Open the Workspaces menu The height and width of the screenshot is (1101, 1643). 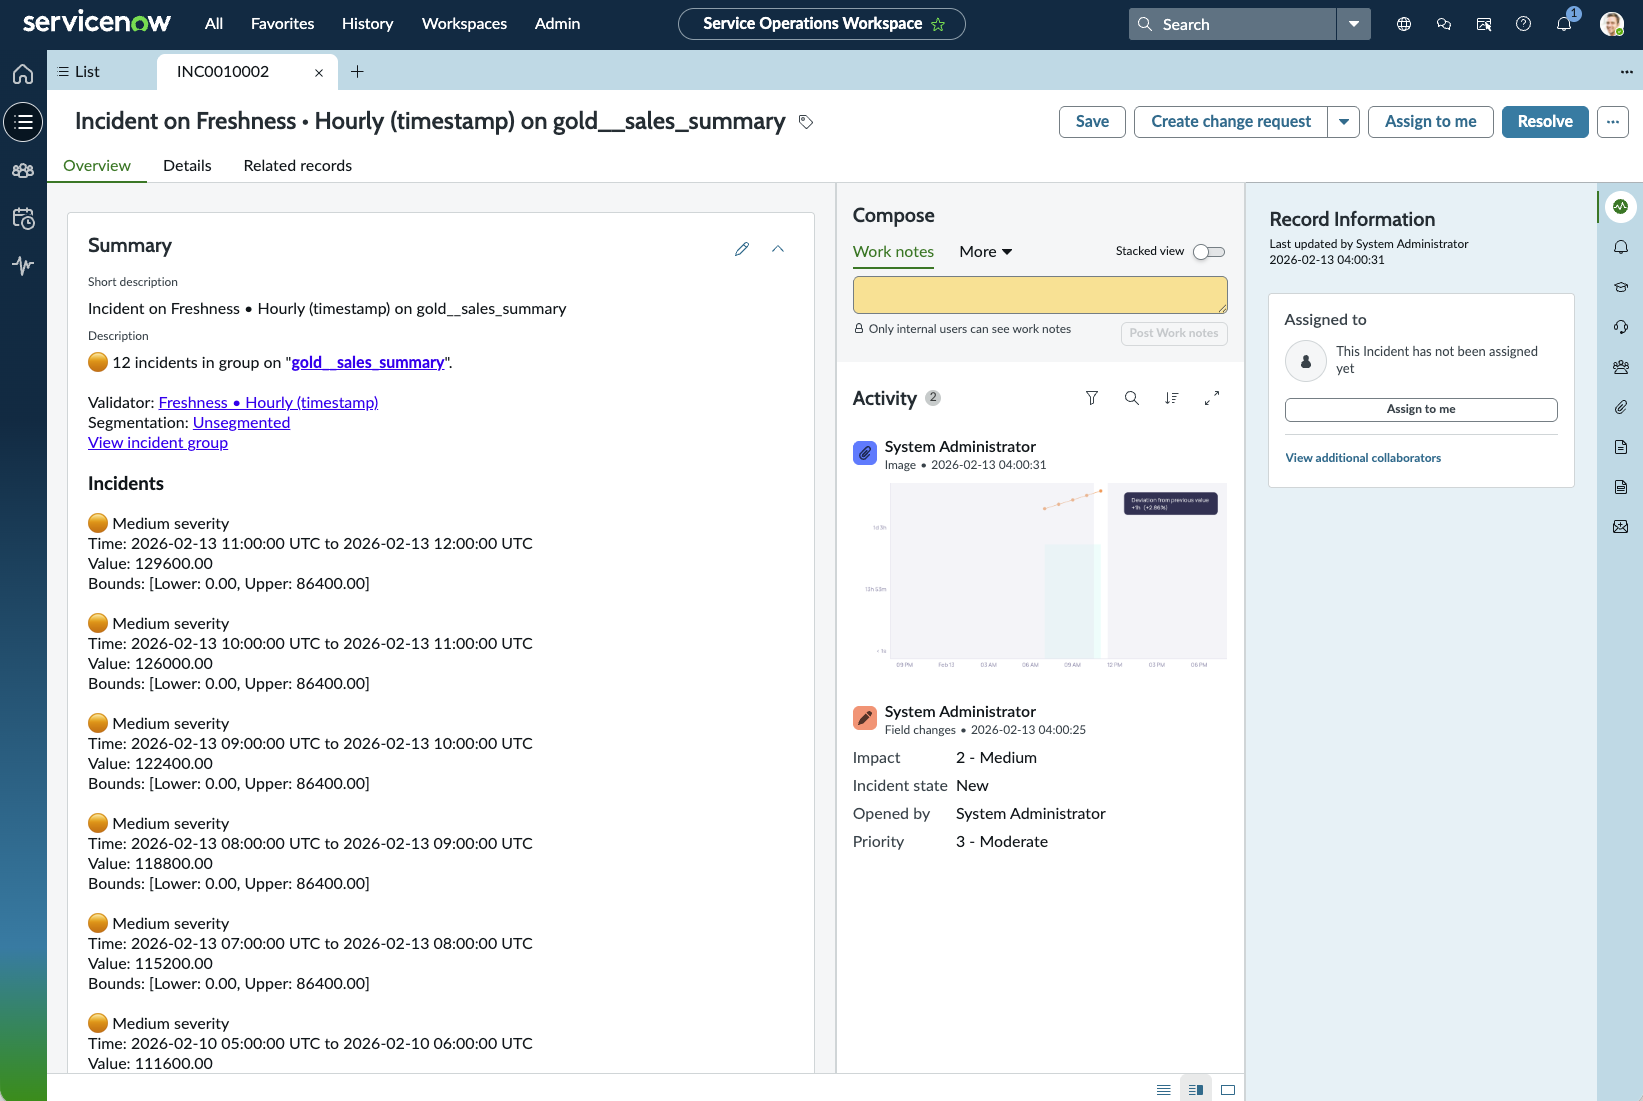click(x=464, y=24)
